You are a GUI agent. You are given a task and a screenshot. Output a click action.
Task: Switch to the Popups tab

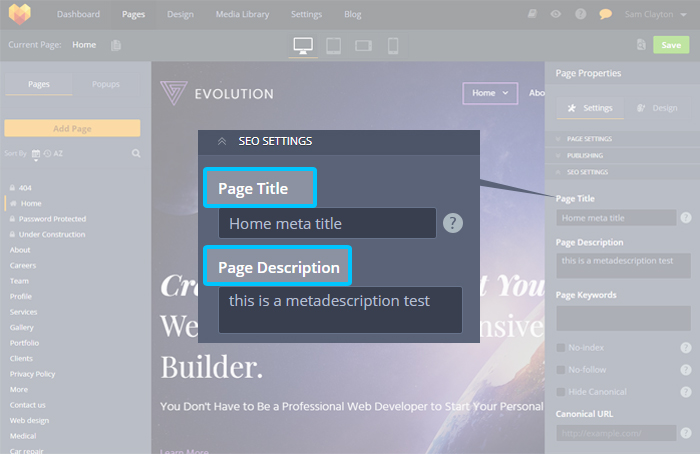(106, 84)
